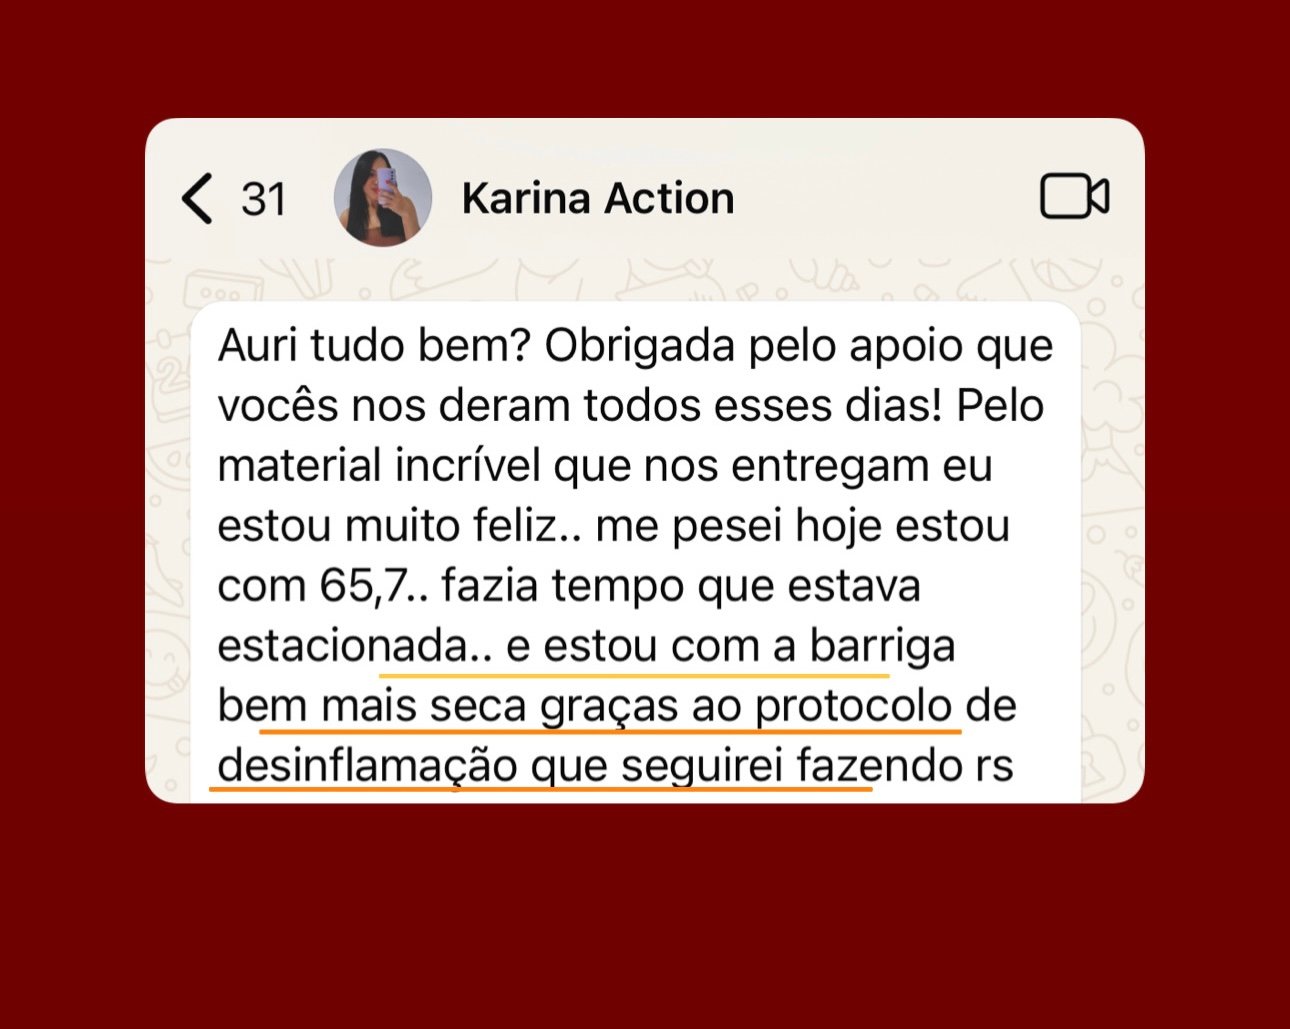Tap the contact name Karina Action
1290x1029 pixels.
coord(598,198)
